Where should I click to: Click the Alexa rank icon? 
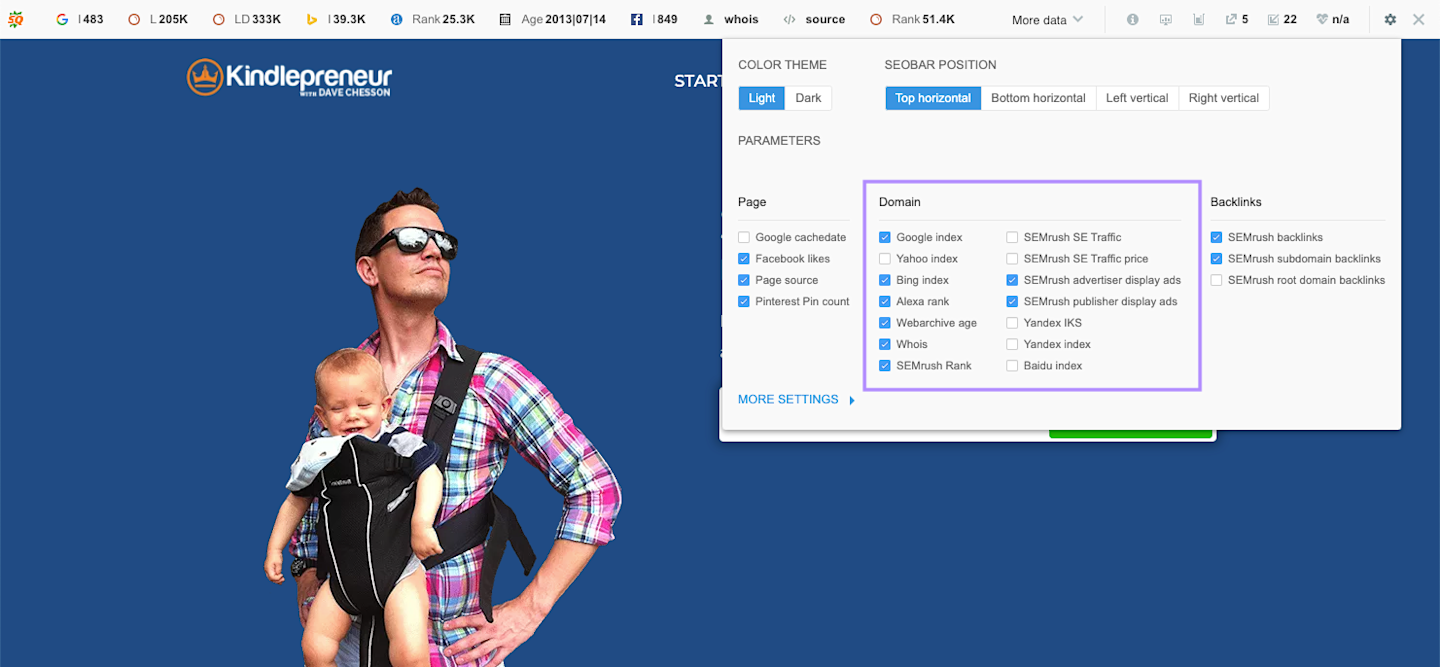pos(396,19)
